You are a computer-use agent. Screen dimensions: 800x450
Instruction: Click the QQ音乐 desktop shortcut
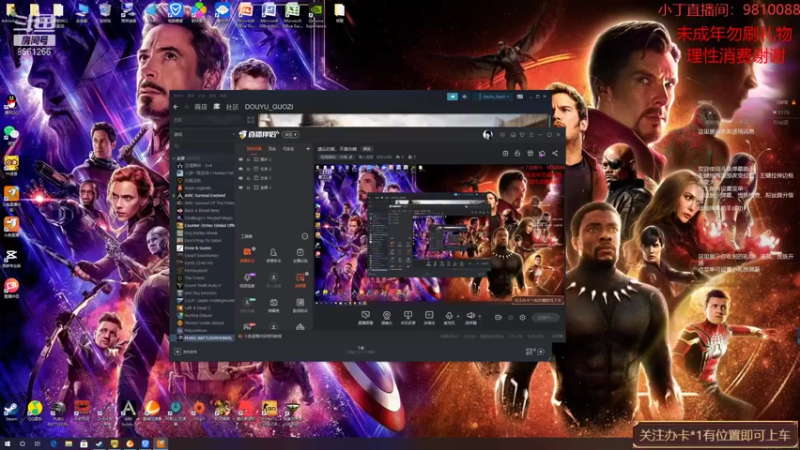(35, 410)
